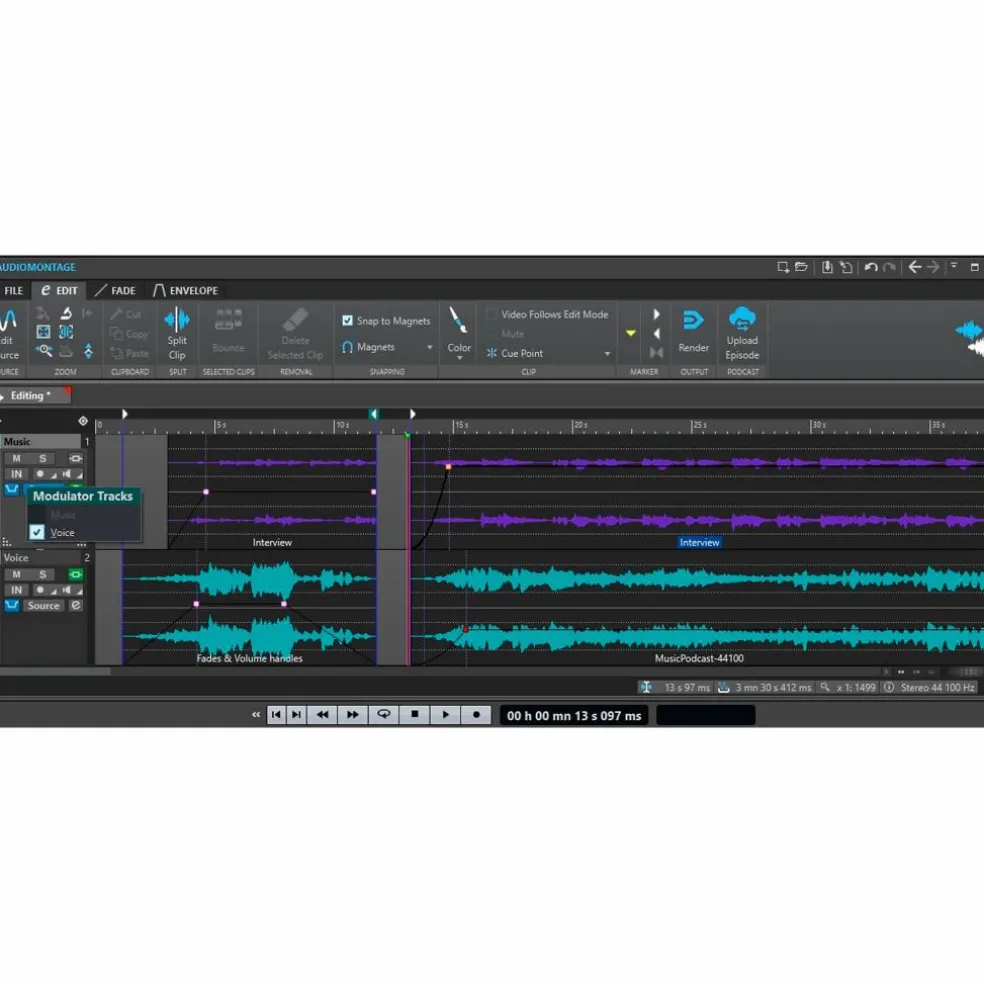Click the record button in transport
This screenshot has width=984, height=984.
pos(476,715)
